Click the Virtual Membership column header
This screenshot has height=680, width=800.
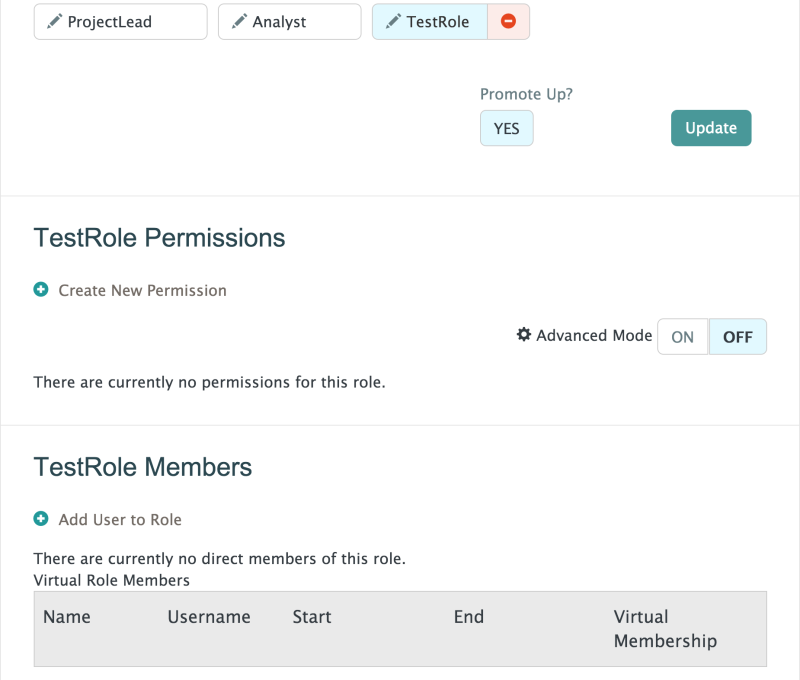coord(665,629)
